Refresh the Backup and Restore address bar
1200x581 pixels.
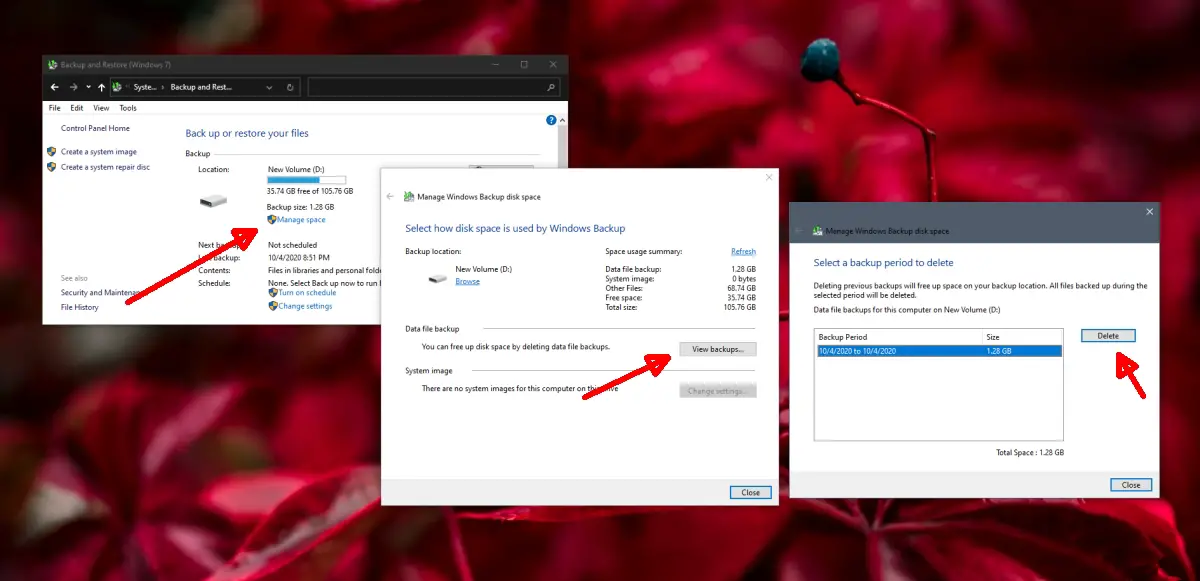[x=290, y=87]
